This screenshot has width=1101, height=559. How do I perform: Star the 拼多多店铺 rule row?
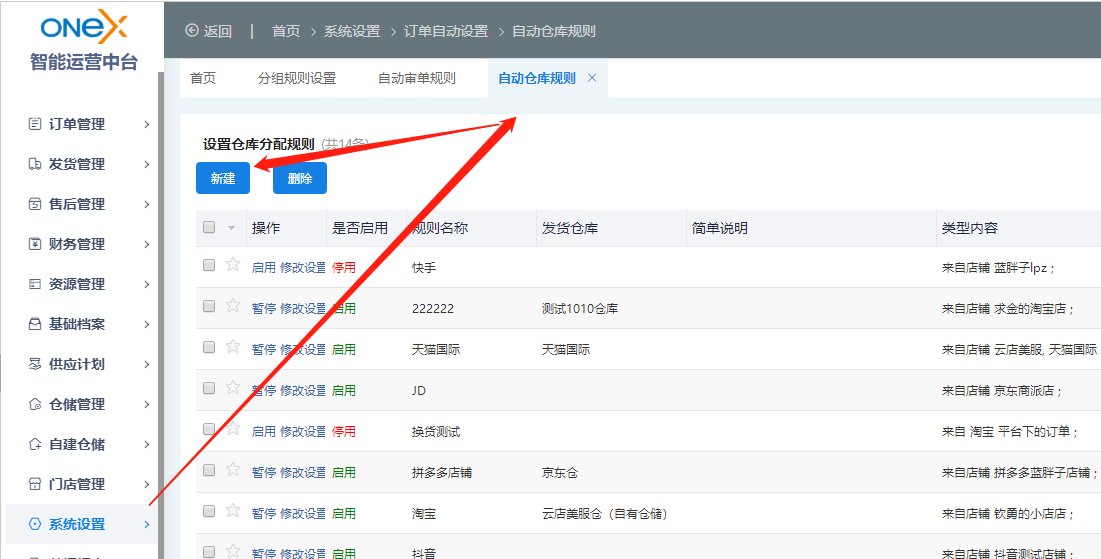click(233, 469)
